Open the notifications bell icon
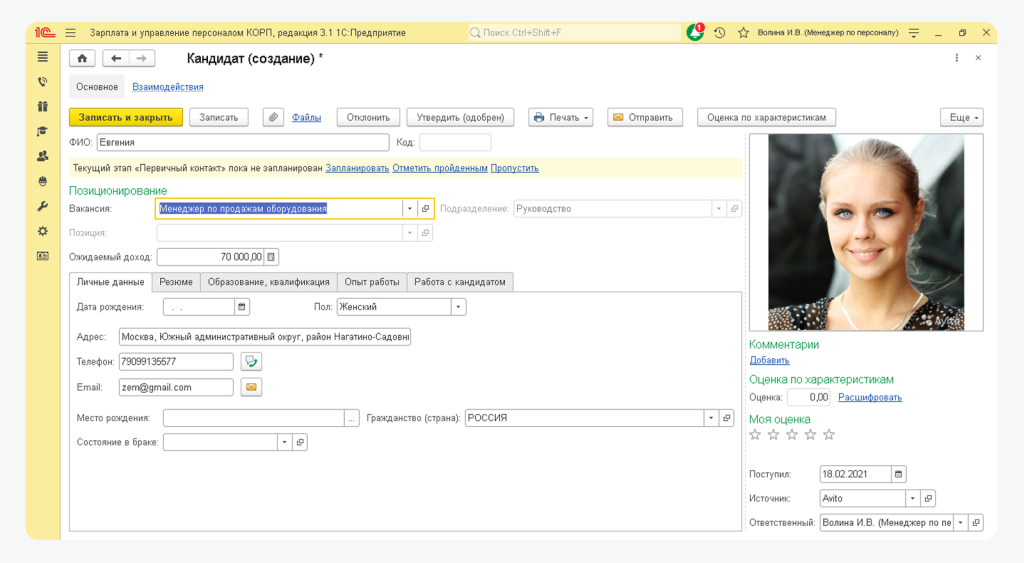1024x563 pixels. (694, 33)
